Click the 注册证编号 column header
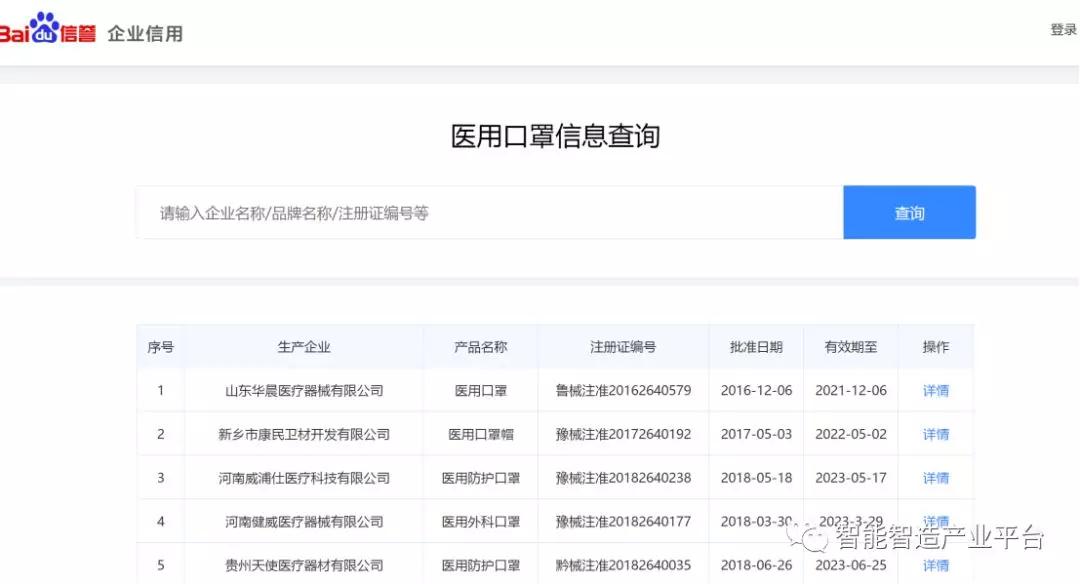 pos(622,346)
